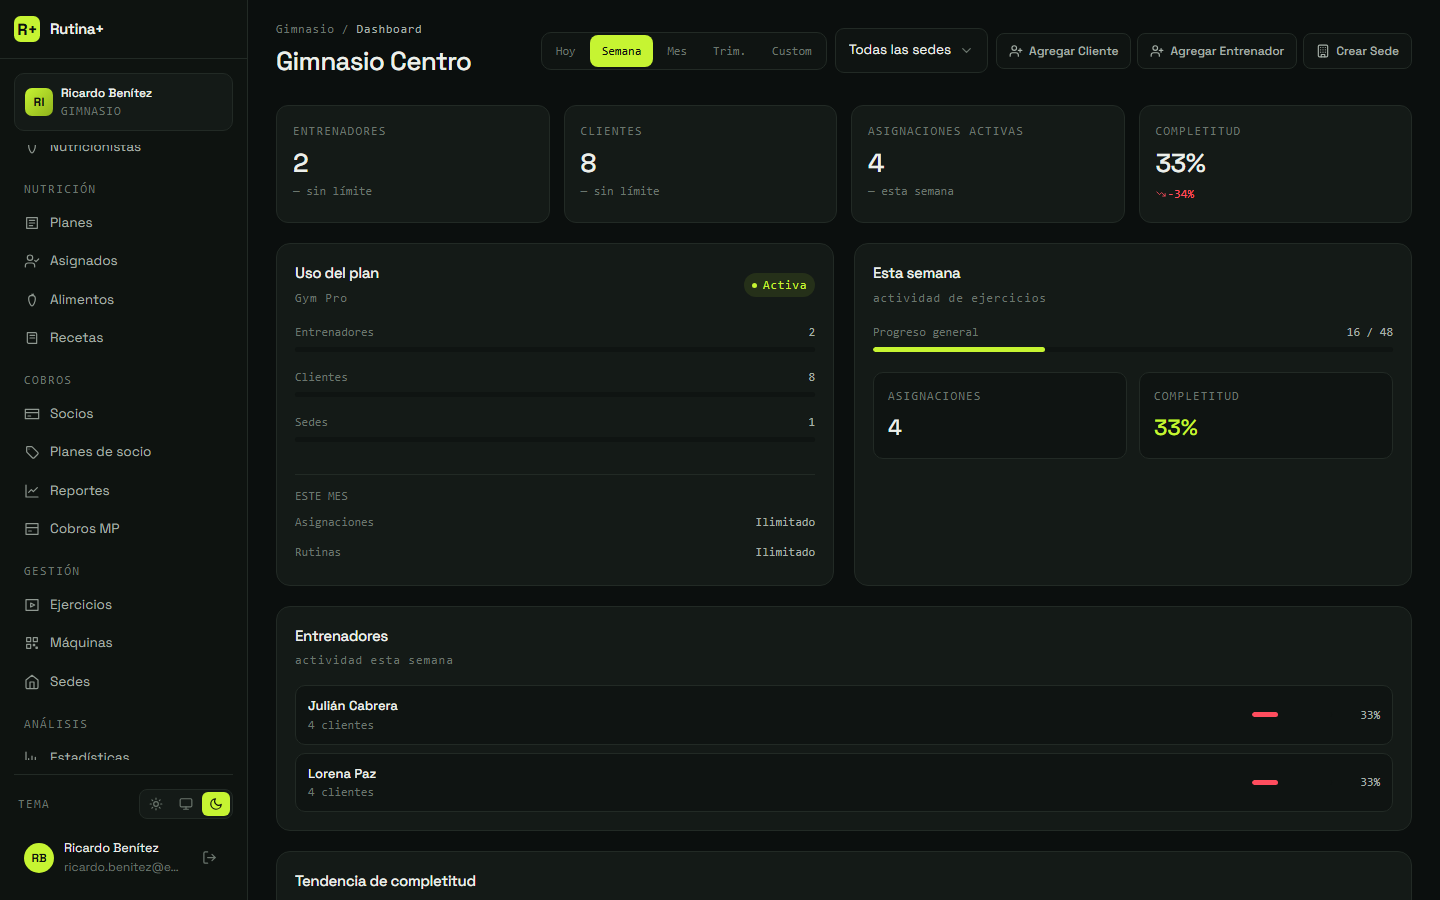Open Planes icon in Nutrición section
1440x900 pixels.
pos(32,223)
